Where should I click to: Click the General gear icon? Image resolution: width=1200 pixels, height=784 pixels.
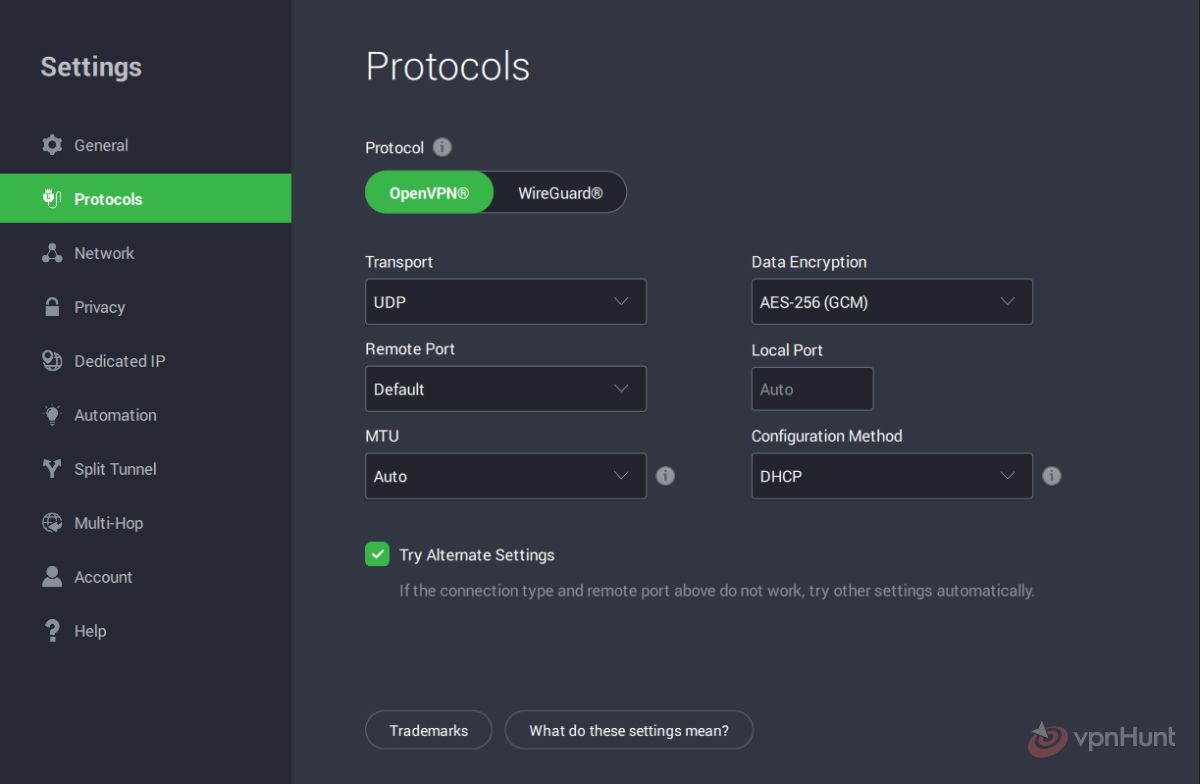click(x=52, y=145)
